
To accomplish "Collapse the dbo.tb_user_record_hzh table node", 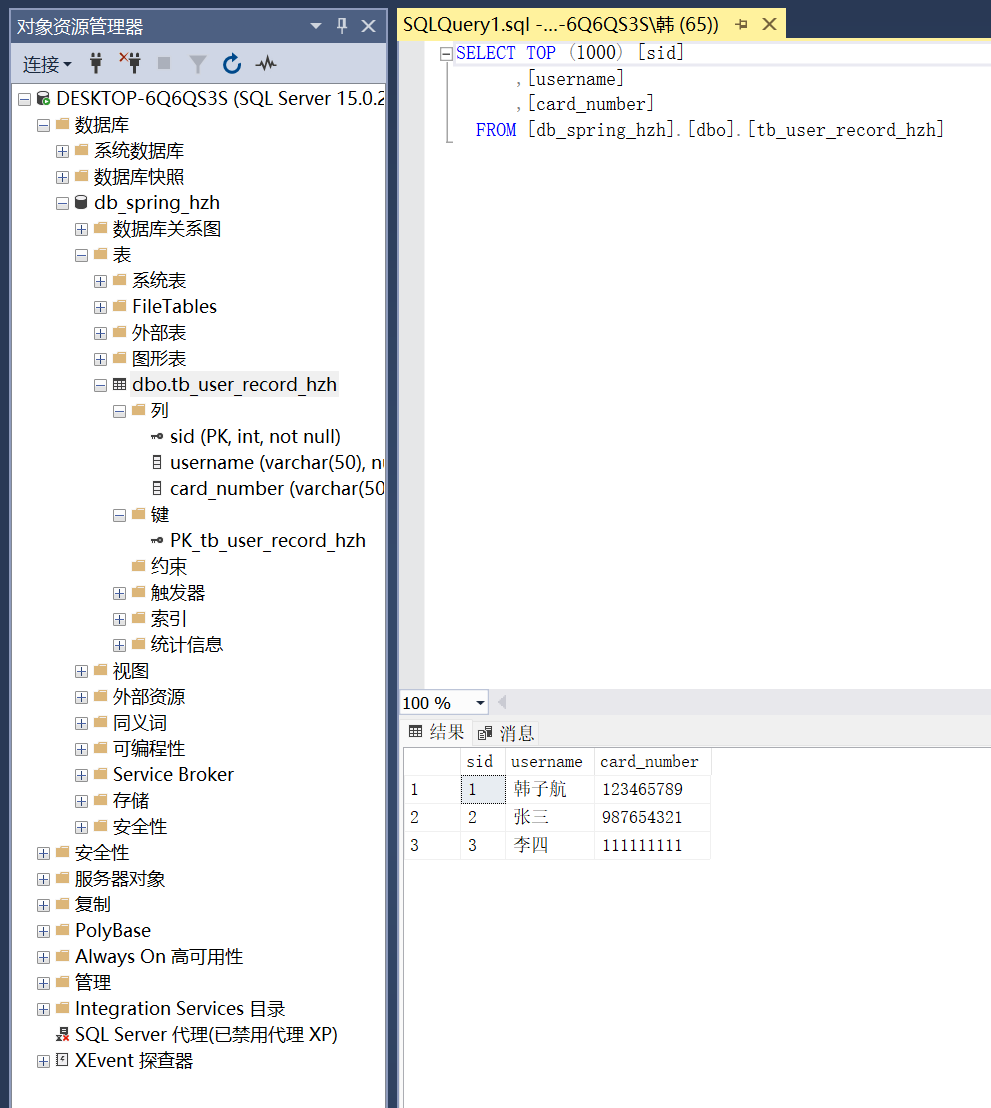I will click(100, 385).
